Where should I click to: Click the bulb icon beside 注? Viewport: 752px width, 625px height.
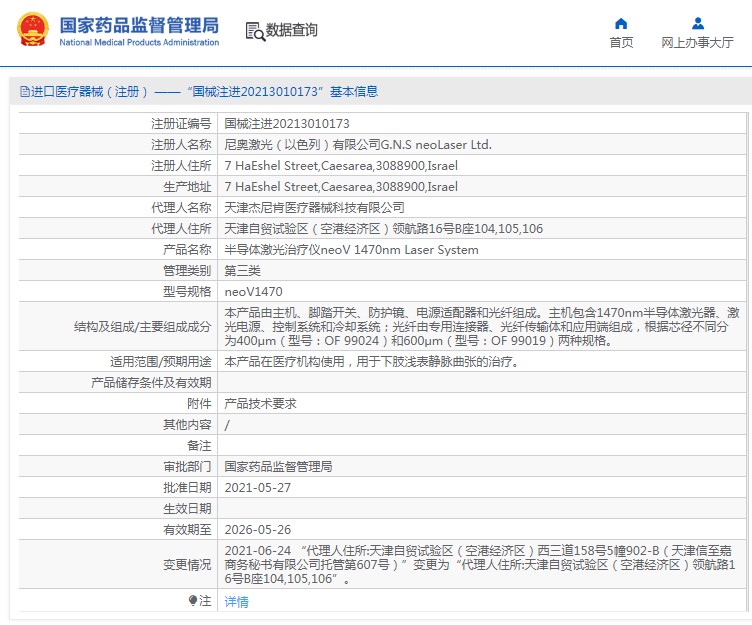(x=193, y=600)
